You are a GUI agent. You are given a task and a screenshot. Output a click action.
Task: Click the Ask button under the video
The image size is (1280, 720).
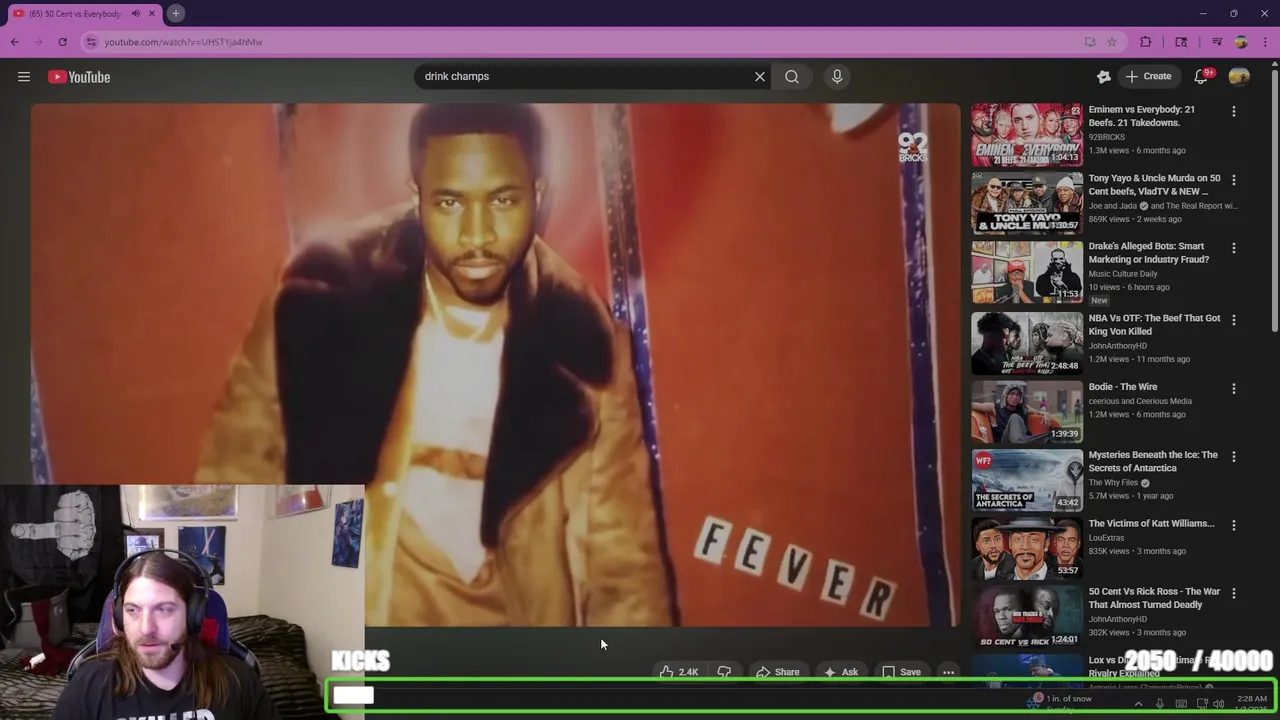840,672
